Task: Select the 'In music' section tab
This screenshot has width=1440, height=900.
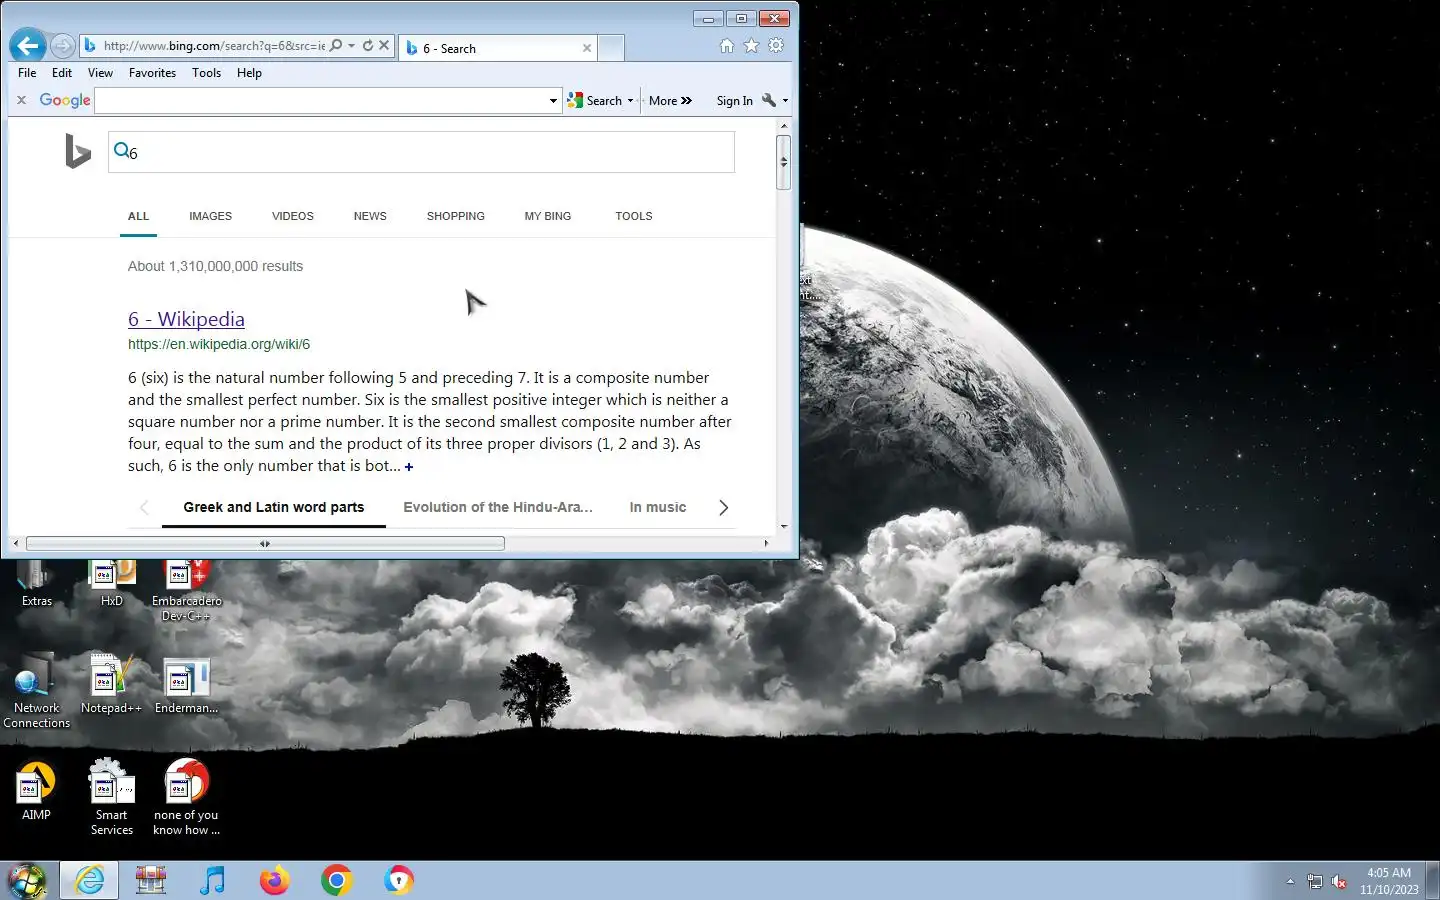Action: pos(658,507)
